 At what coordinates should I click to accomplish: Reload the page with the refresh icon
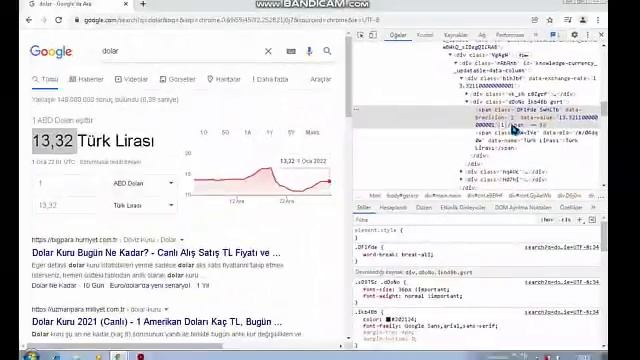click(58, 20)
